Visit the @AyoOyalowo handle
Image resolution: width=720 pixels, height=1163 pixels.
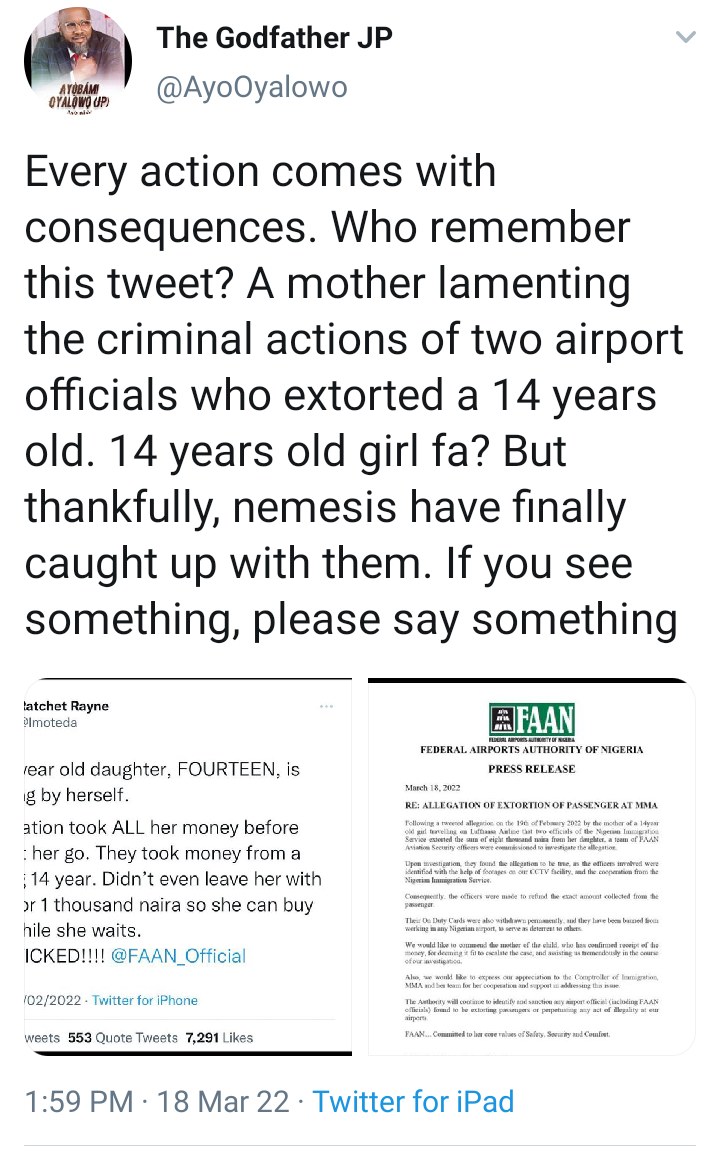252,88
